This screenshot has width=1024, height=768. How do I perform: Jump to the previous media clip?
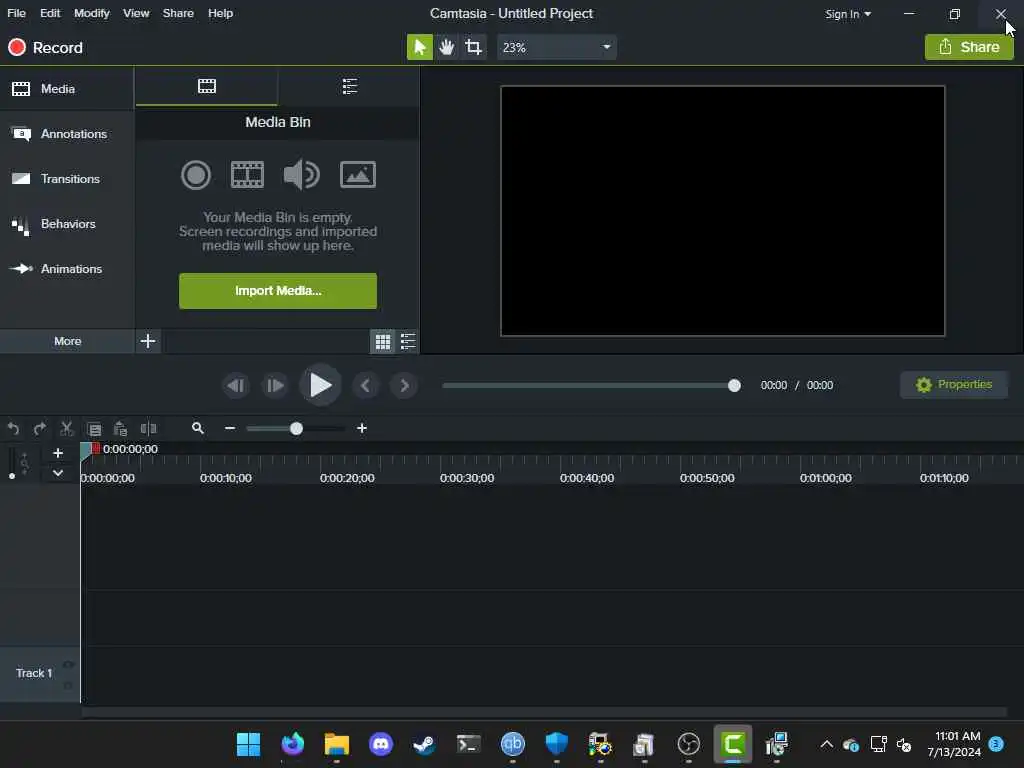[x=366, y=385]
